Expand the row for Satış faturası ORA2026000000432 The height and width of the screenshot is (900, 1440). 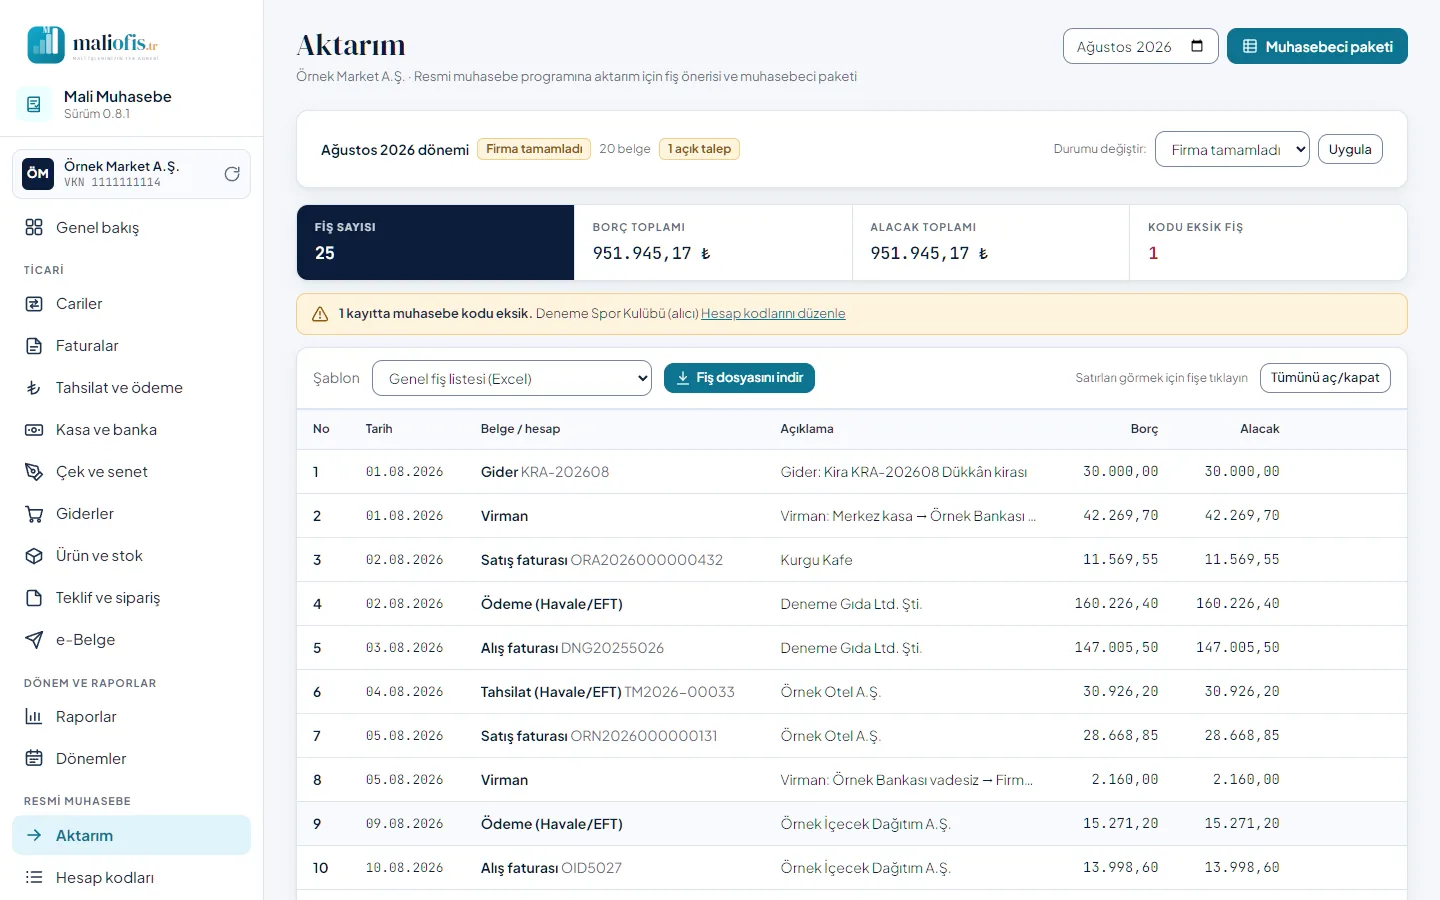(851, 560)
